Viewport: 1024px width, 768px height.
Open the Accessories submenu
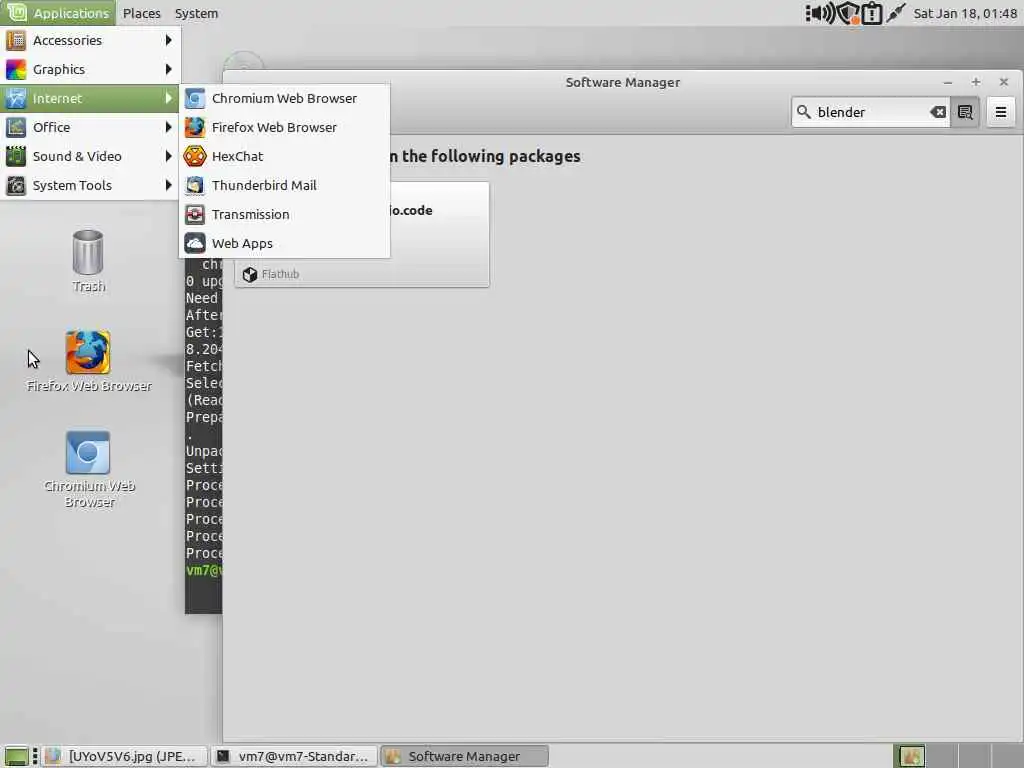click(x=90, y=40)
